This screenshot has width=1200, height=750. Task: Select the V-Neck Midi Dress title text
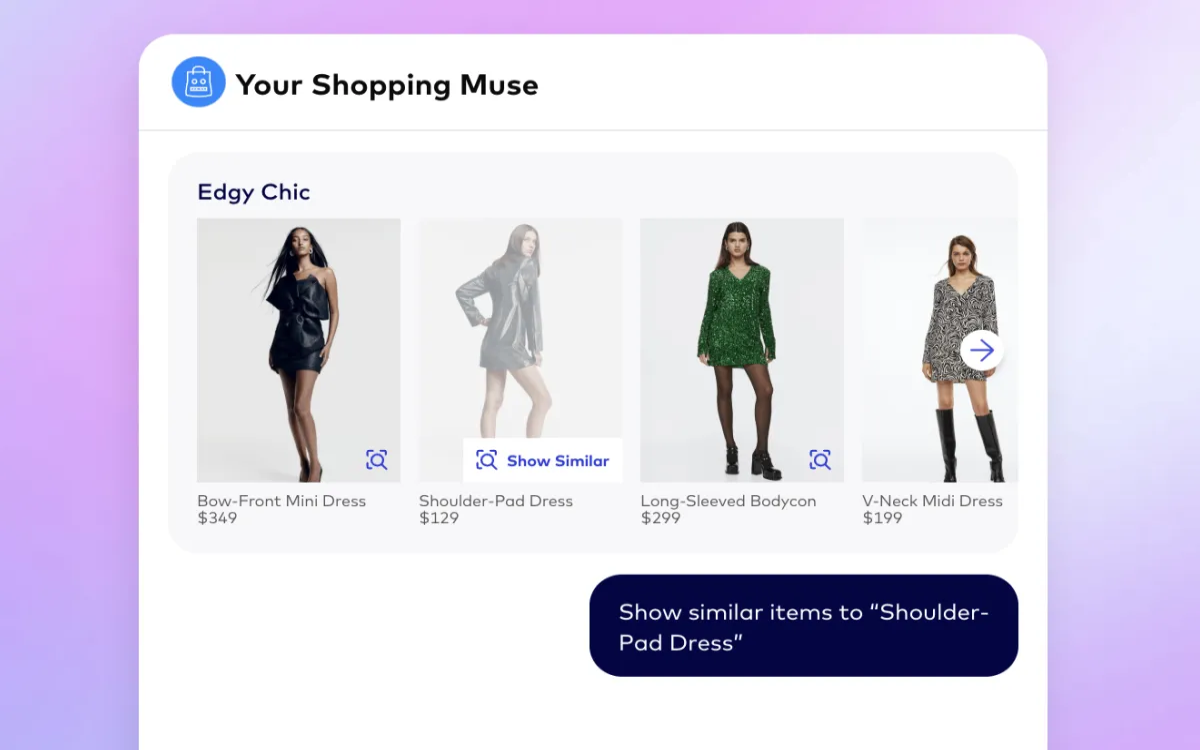932,501
